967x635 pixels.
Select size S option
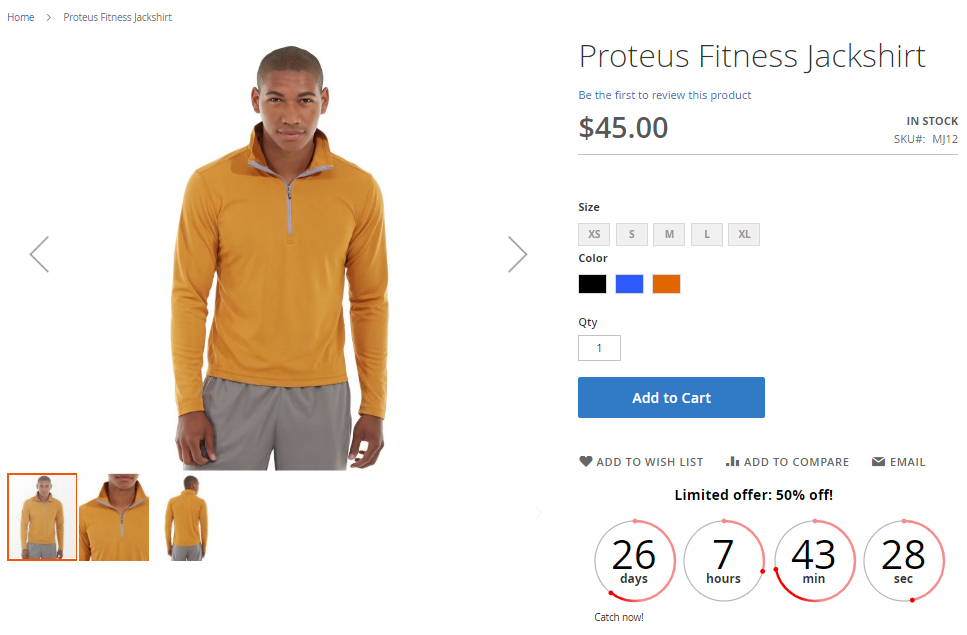(631, 235)
